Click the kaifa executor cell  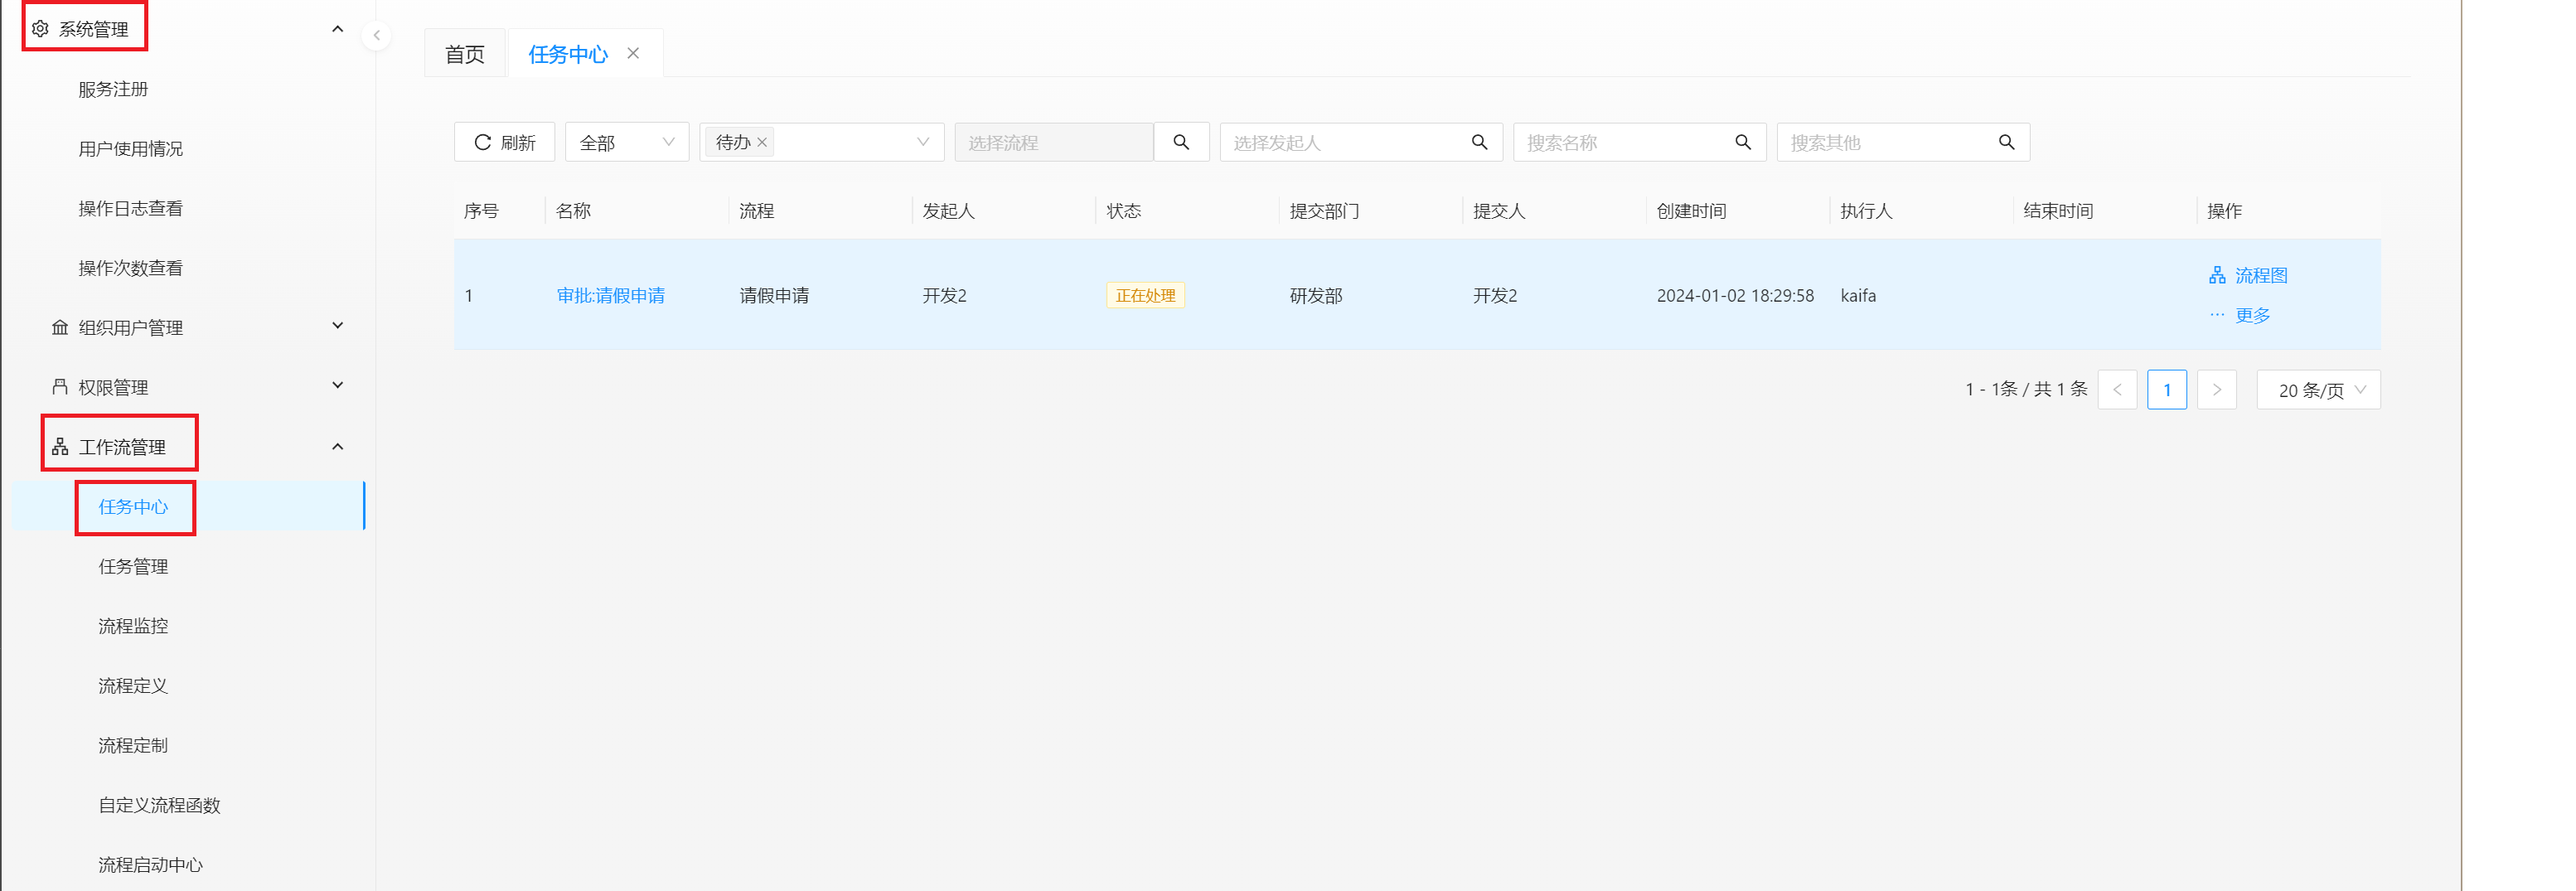1858,296
